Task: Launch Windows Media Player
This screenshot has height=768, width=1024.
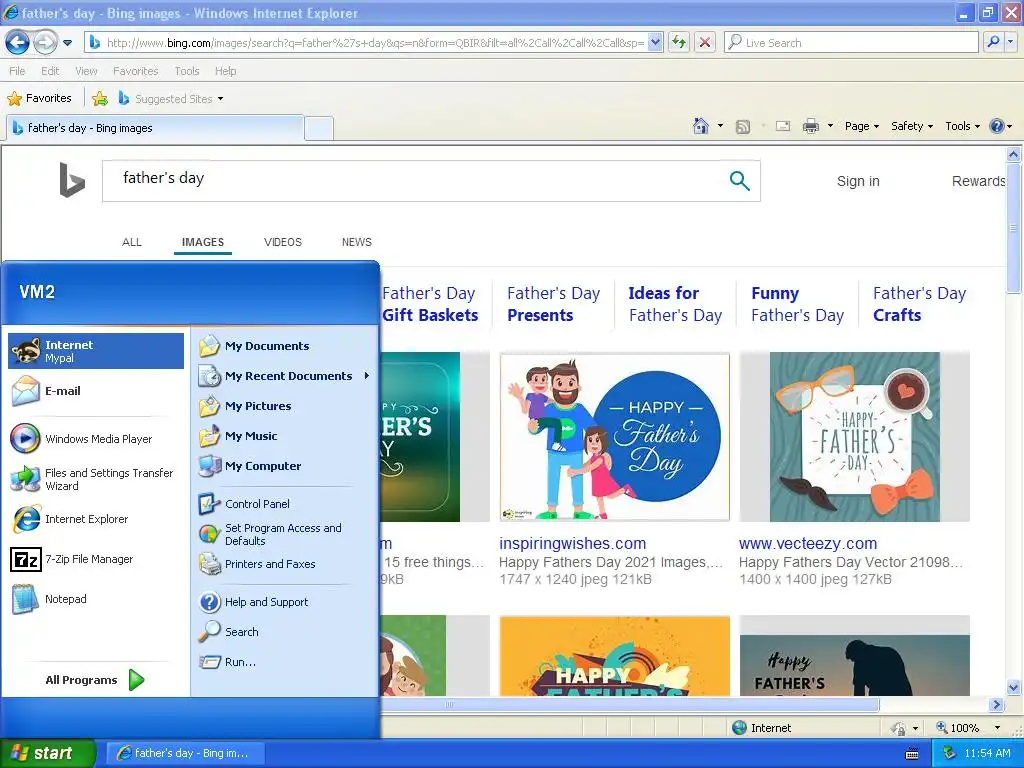Action: (96, 439)
